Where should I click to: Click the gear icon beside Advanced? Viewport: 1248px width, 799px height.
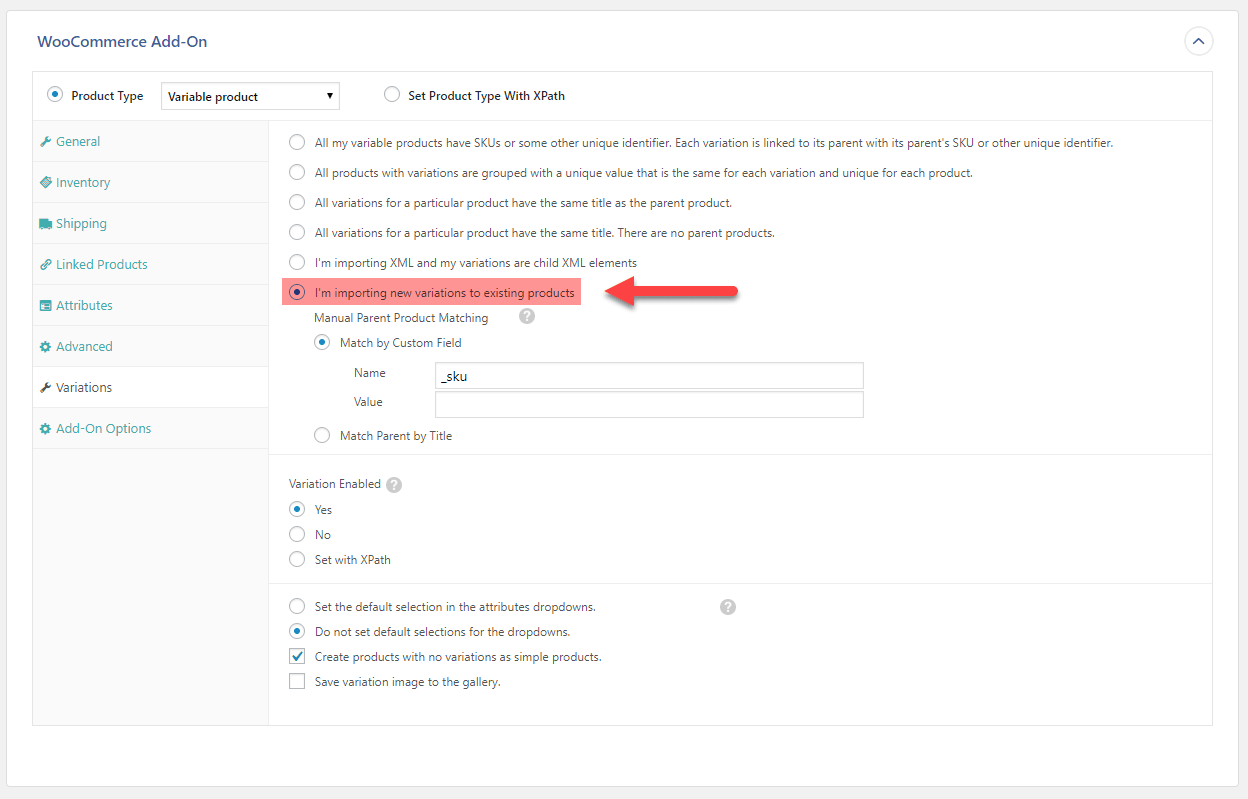45,347
